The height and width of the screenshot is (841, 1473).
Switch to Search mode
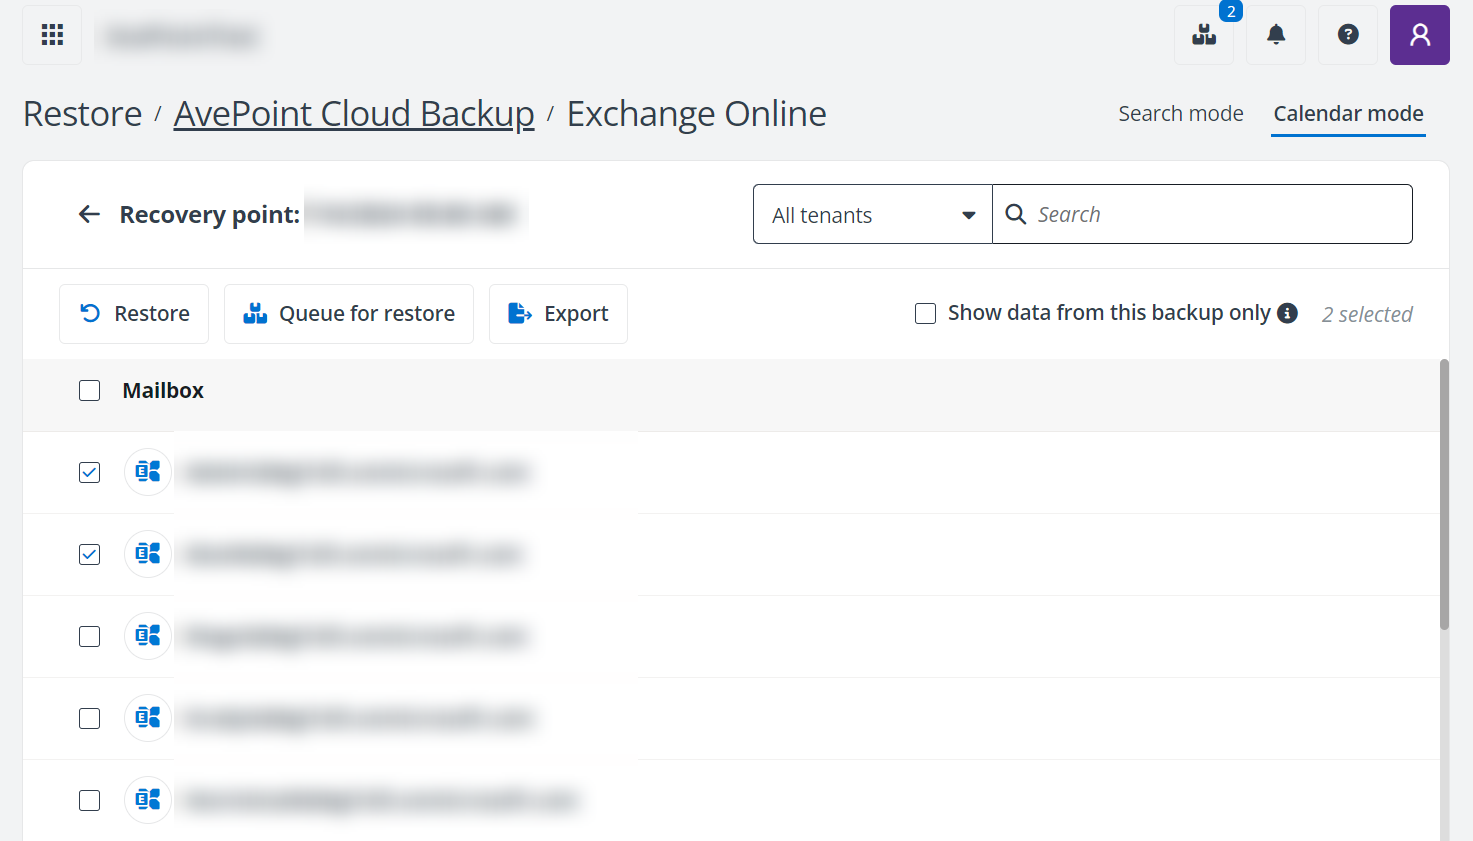1181,113
